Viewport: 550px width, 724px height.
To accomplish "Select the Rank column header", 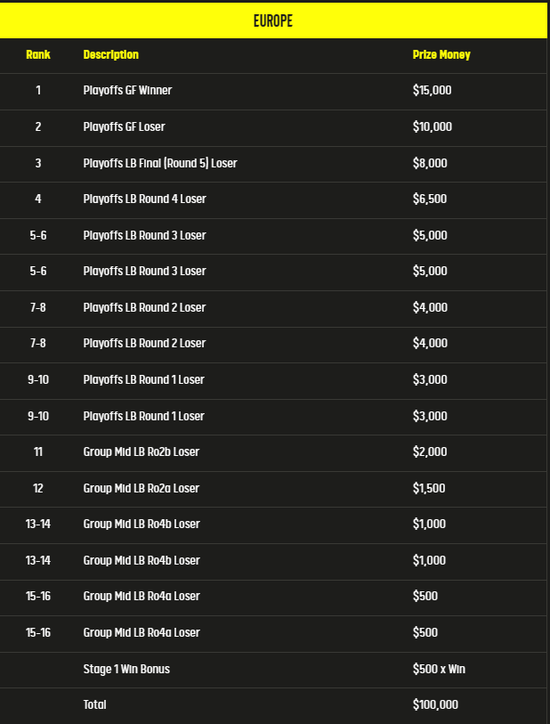I will (38, 55).
